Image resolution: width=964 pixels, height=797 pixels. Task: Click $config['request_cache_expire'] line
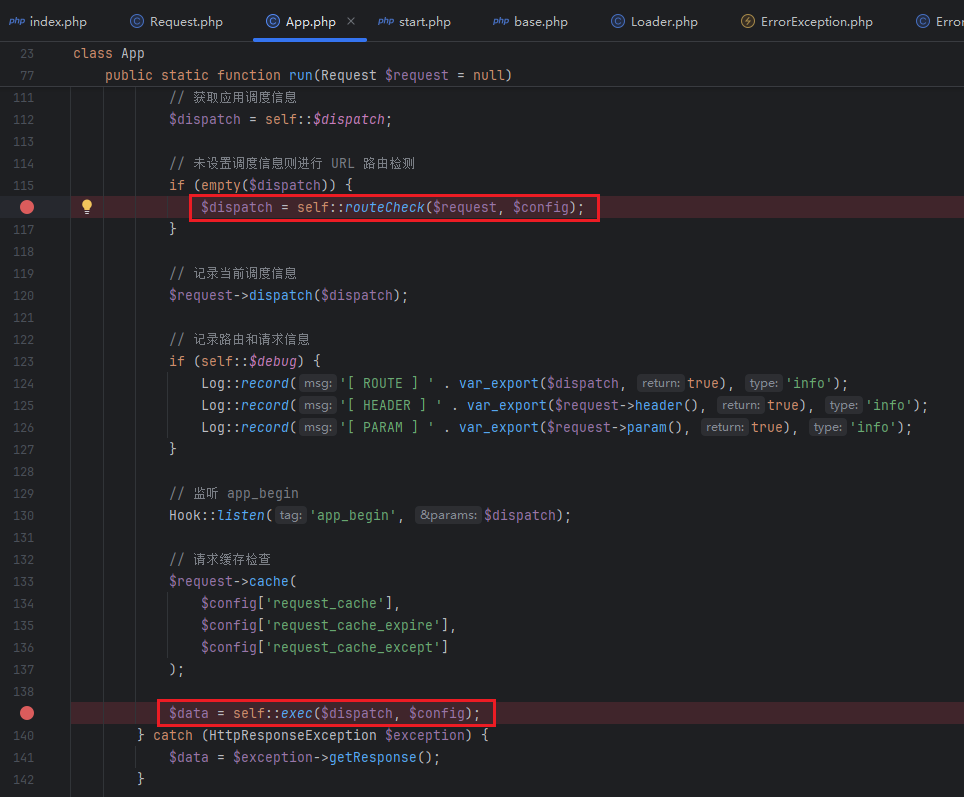coord(328,625)
